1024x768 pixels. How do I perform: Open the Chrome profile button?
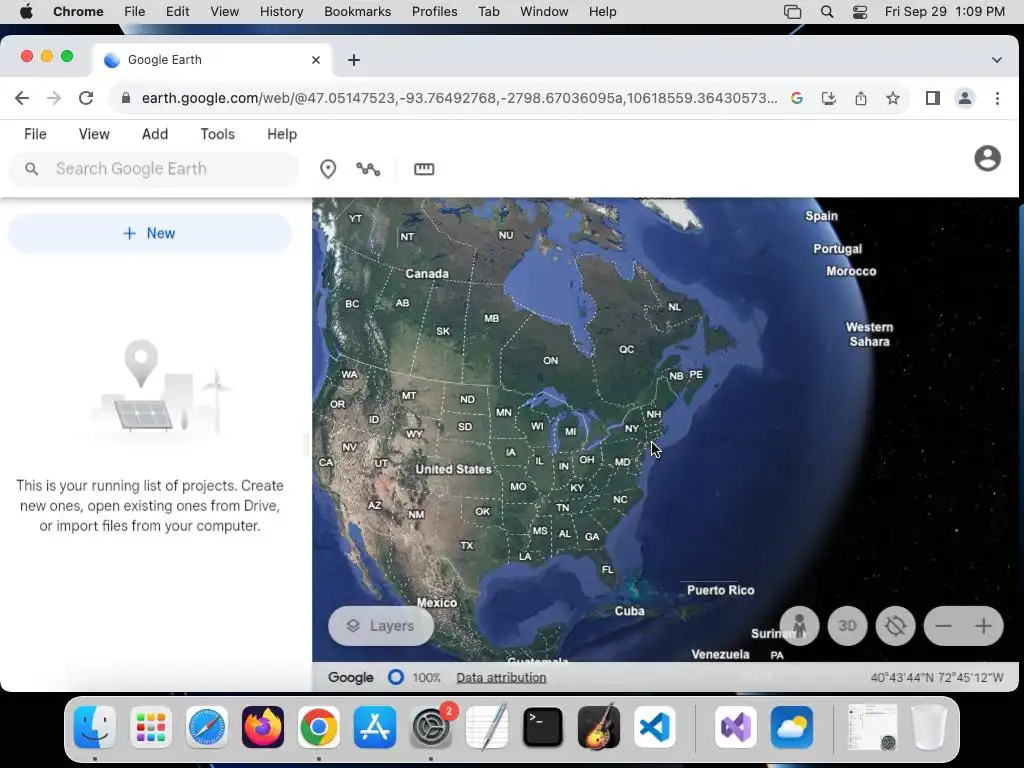[x=965, y=98]
